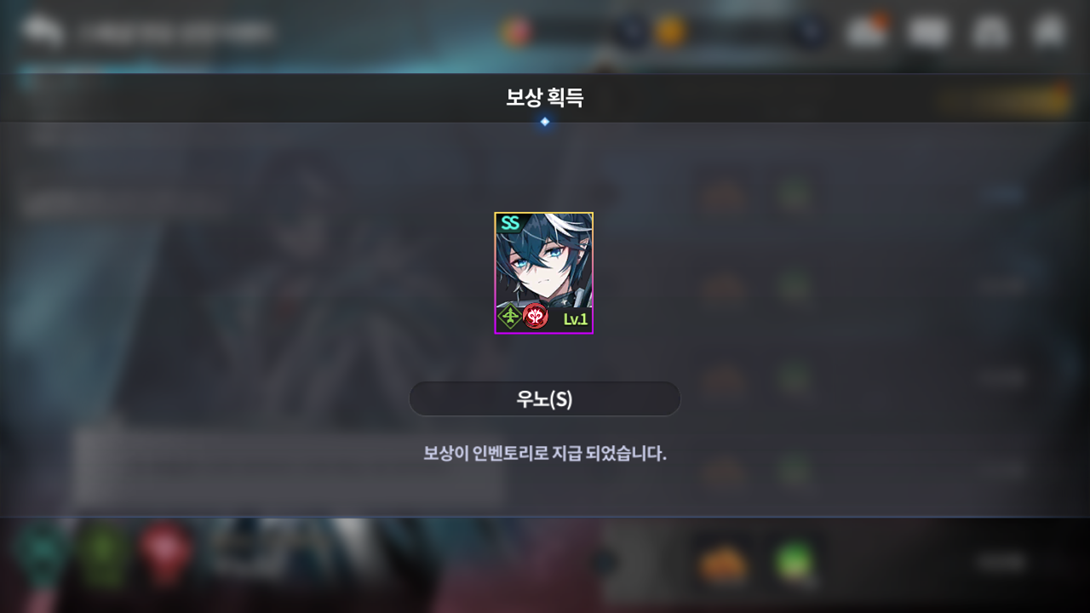Click the blue diamond marker under the title

pos(545,122)
